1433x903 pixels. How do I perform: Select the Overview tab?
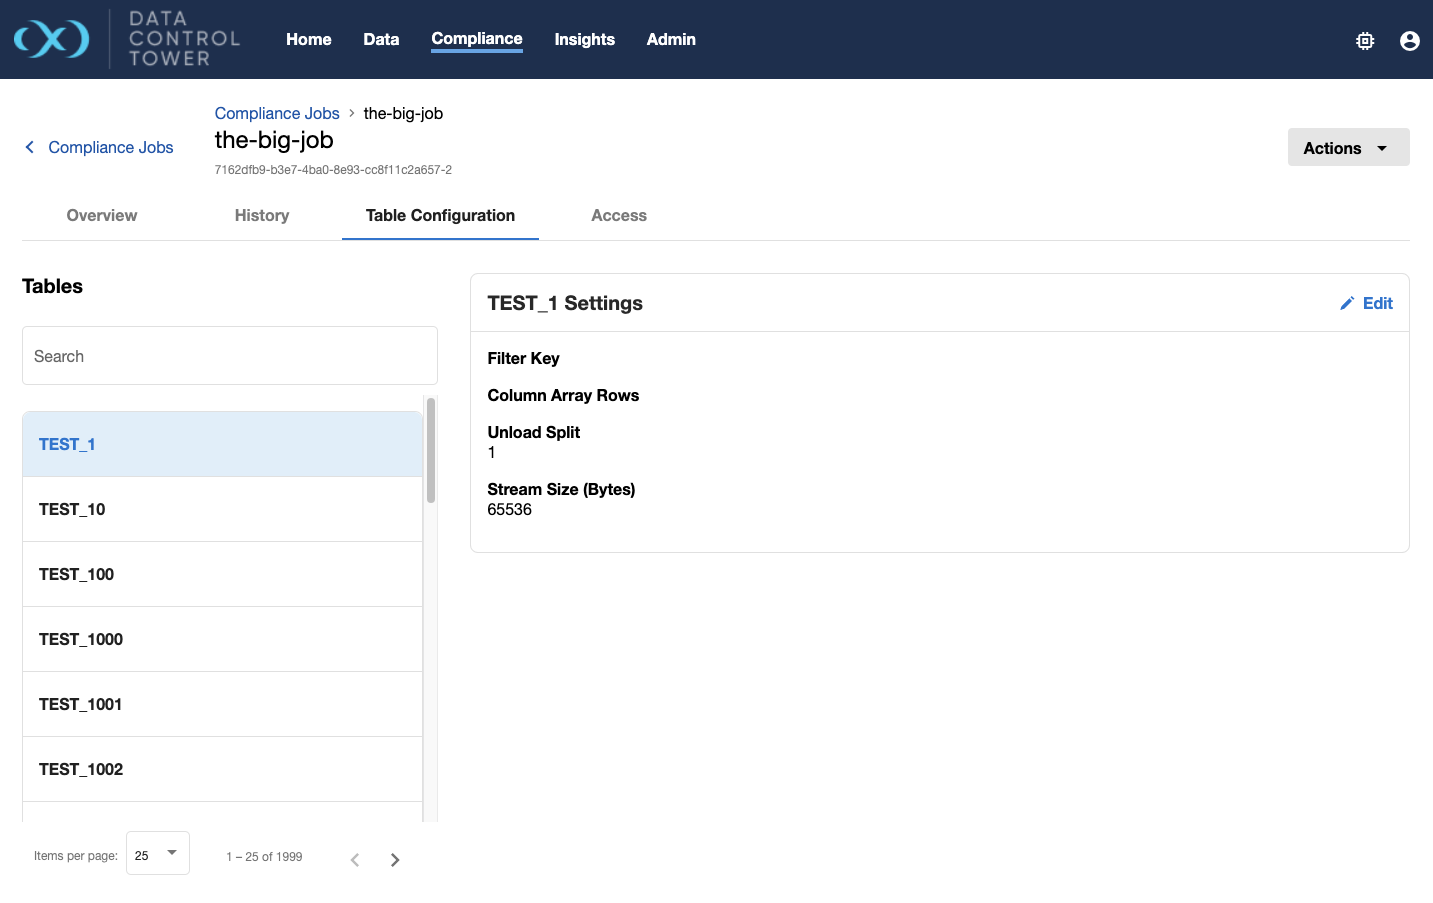[x=102, y=215]
